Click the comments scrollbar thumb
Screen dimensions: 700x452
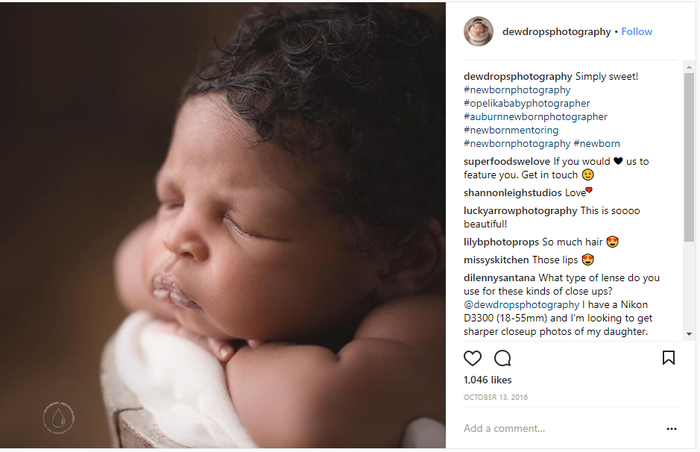(x=689, y=158)
